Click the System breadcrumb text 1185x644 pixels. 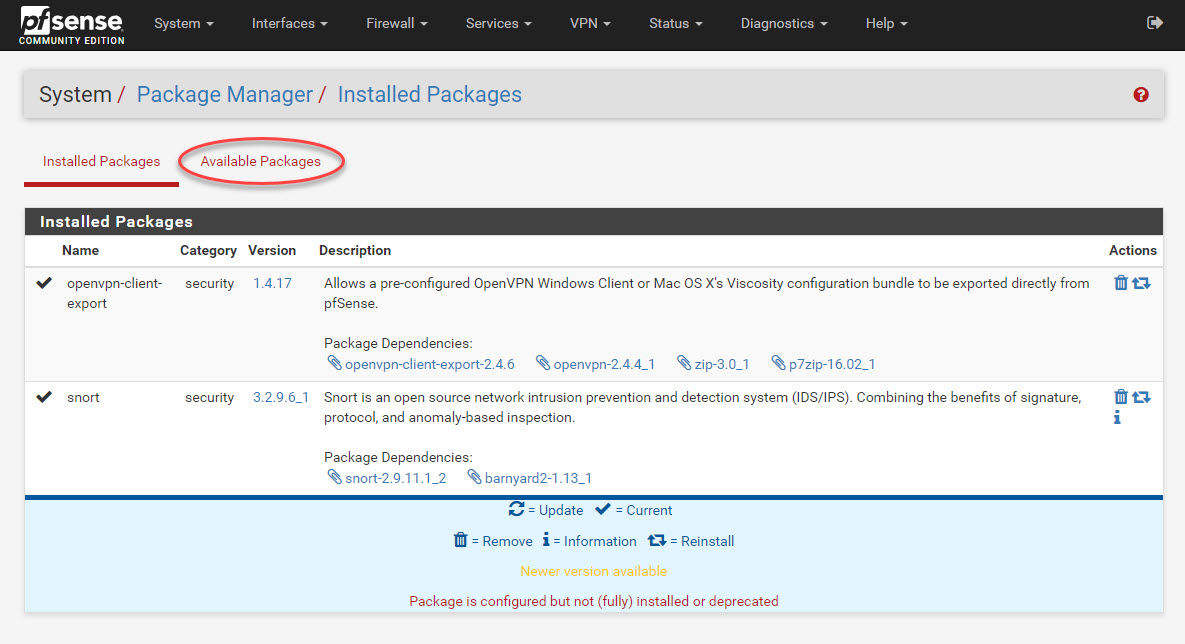point(75,94)
